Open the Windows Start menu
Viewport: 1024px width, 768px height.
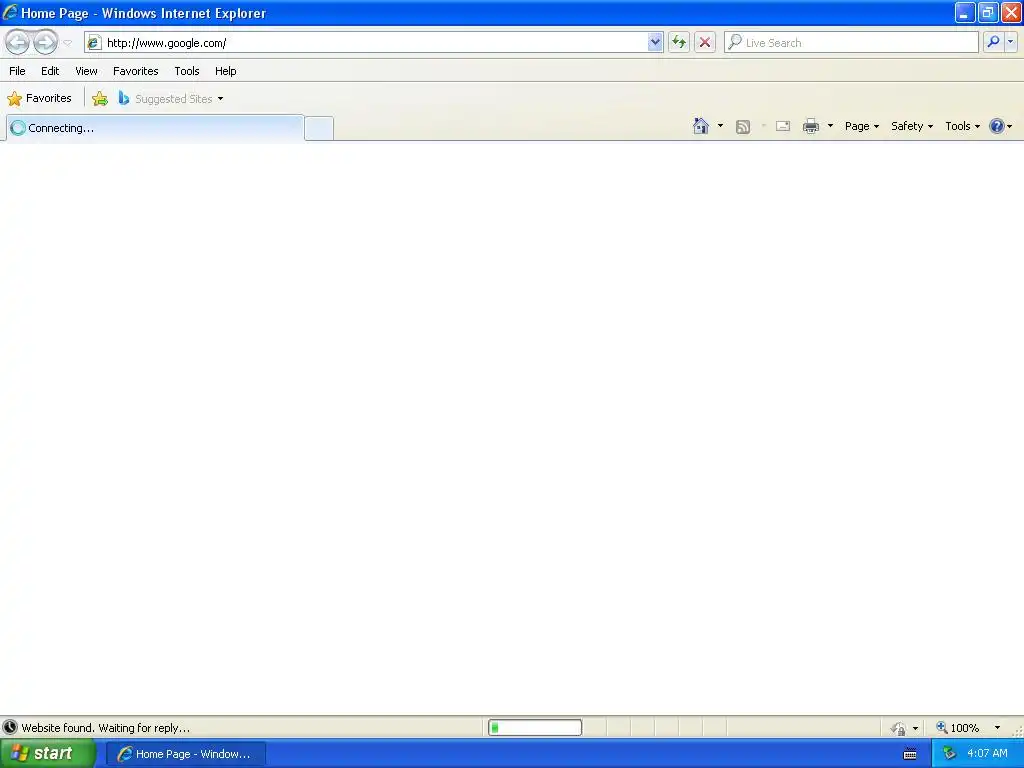48,754
